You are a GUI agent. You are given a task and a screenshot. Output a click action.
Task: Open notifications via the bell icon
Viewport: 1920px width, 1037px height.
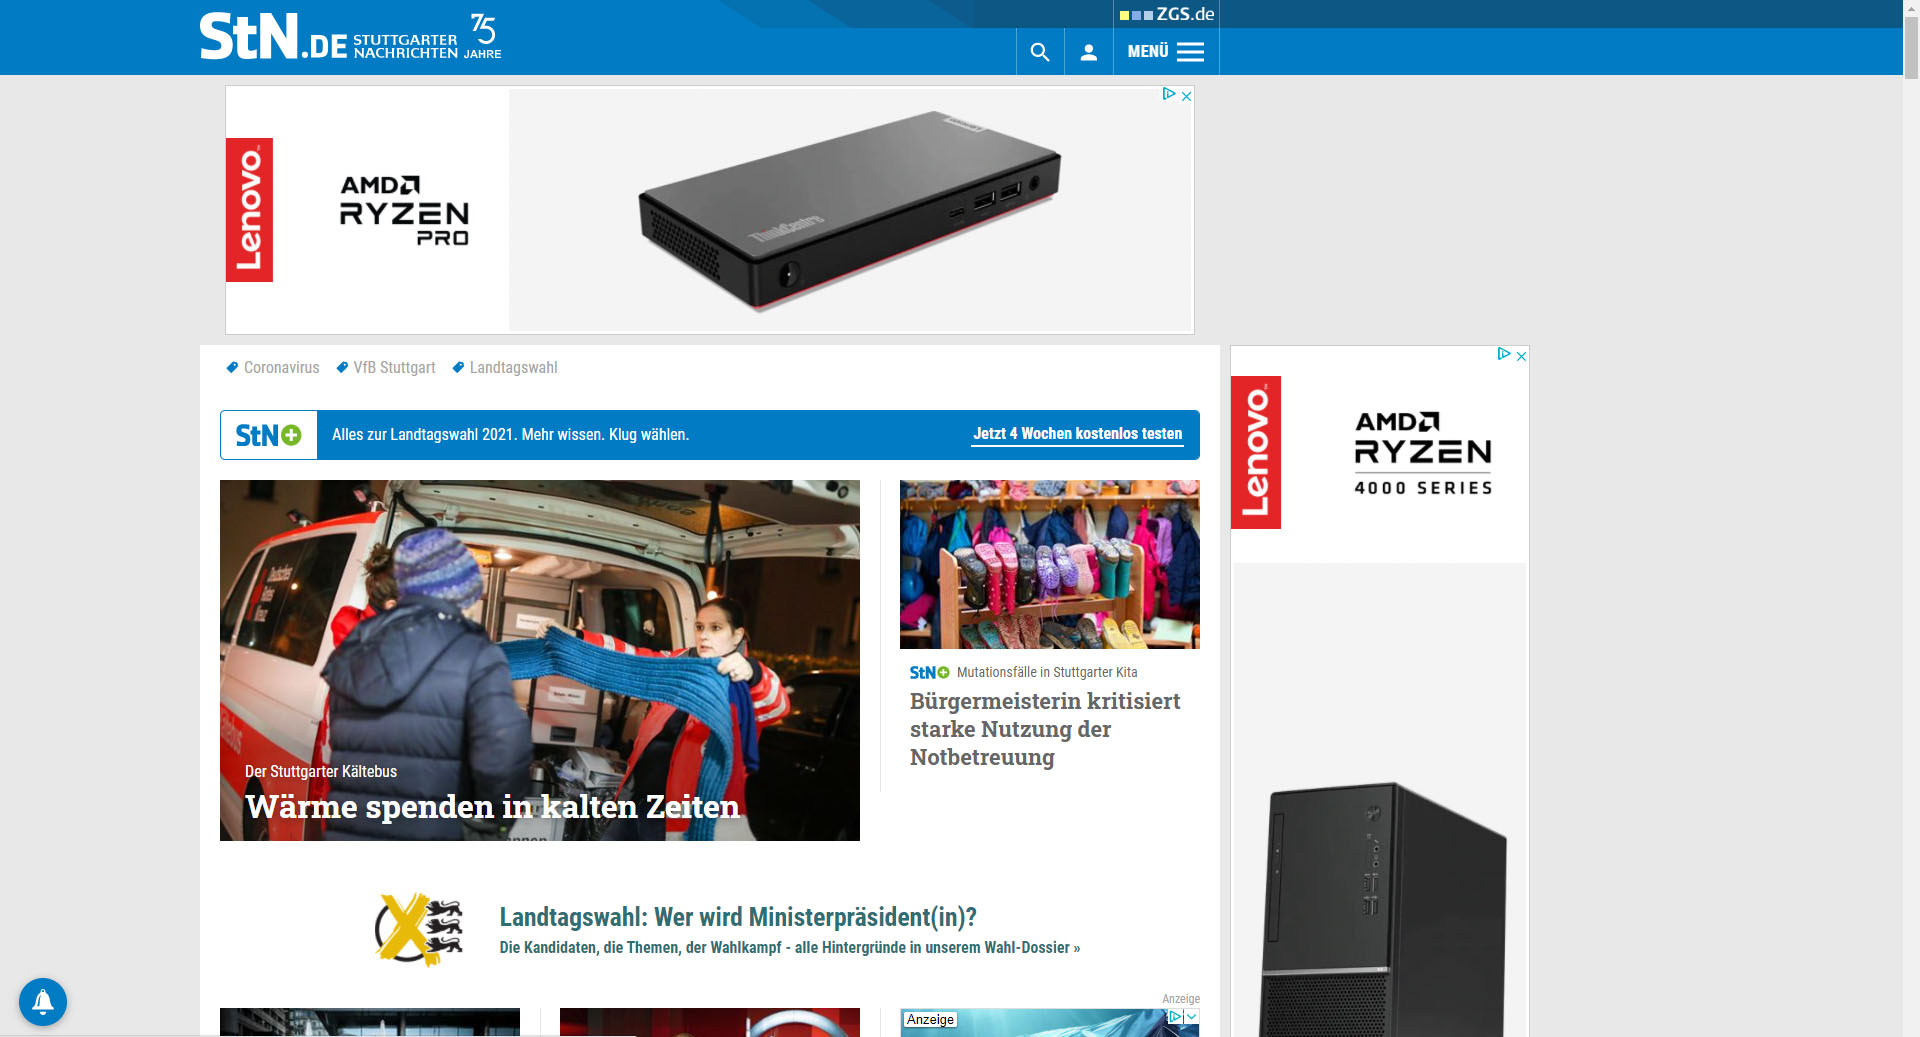[42, 1001]
